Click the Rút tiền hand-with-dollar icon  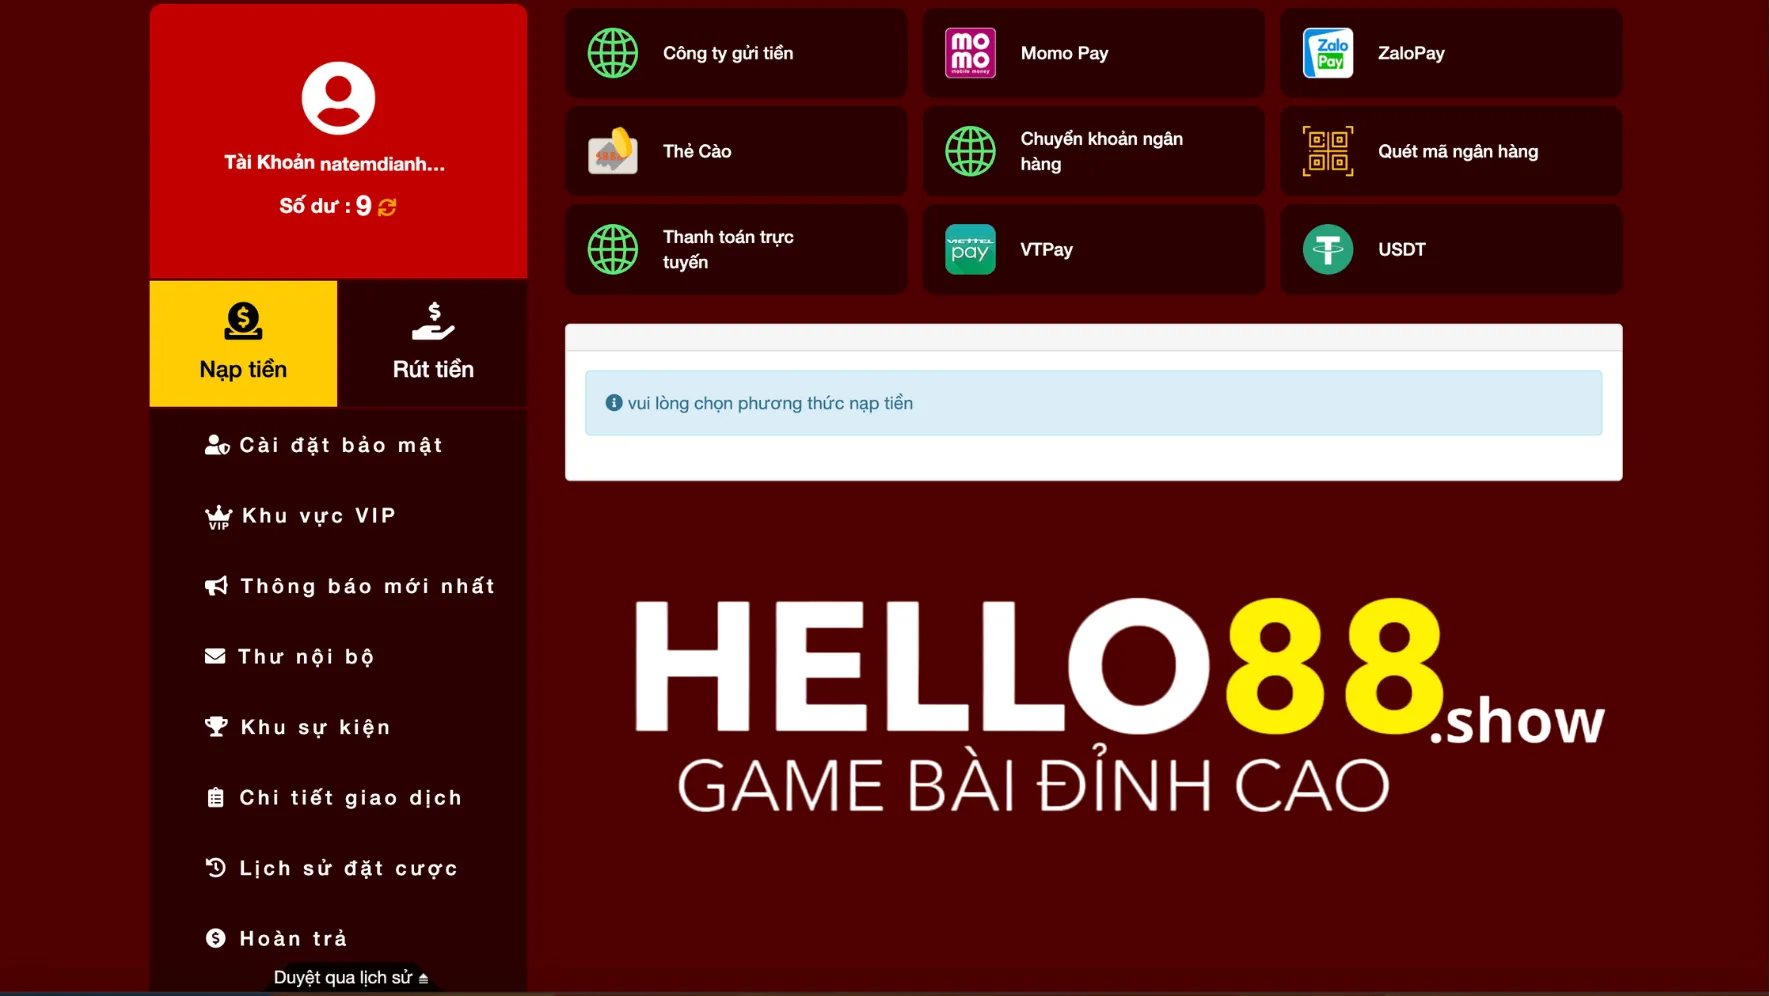pyautogui.click(x=433, y=321)
